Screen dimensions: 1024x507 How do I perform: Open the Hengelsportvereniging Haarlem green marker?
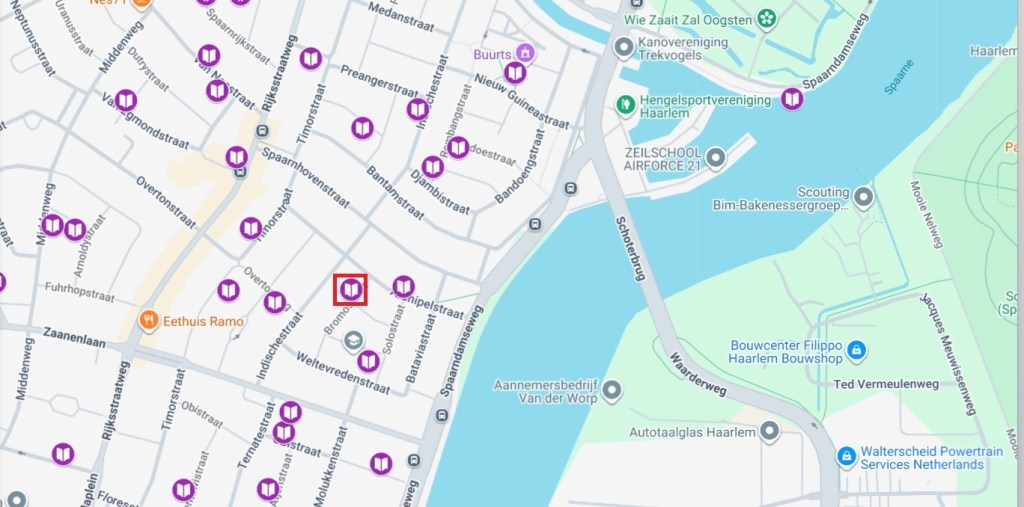(626, 105)
